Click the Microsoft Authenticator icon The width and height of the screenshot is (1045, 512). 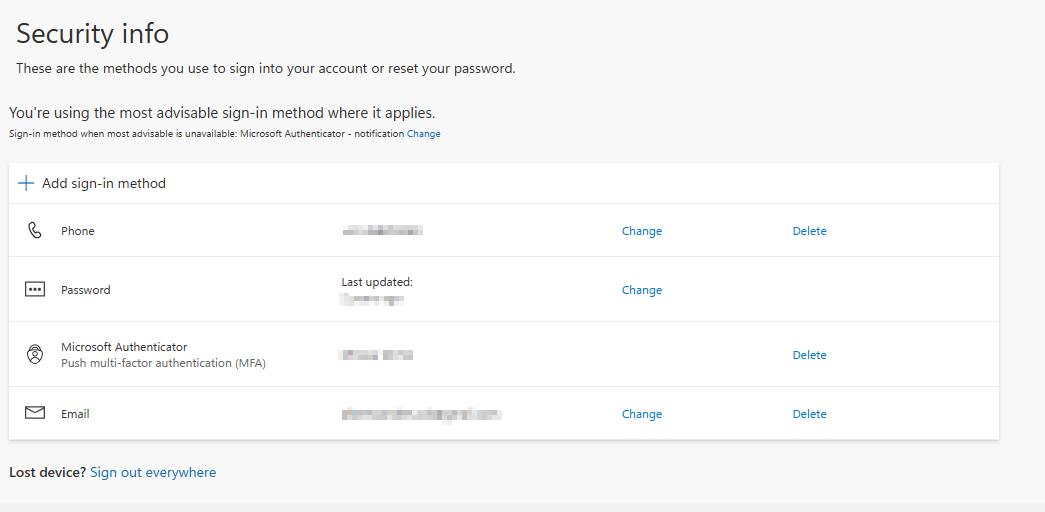(35, 355)
